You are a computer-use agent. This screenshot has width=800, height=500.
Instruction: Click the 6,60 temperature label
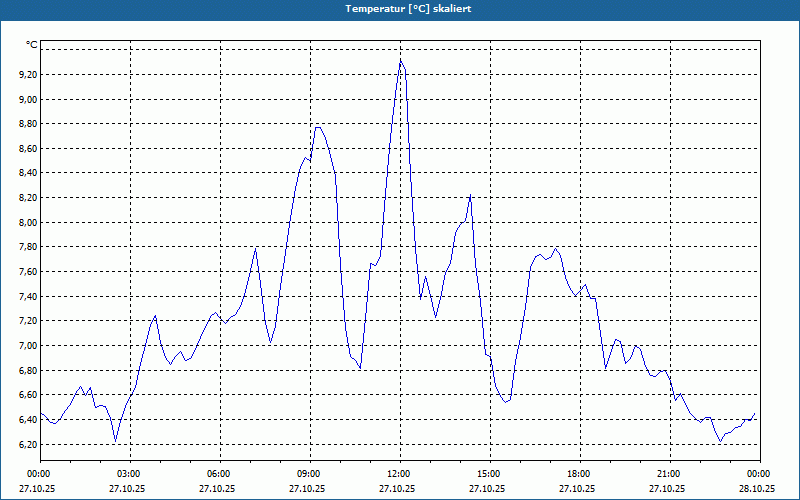pos(29,395)
